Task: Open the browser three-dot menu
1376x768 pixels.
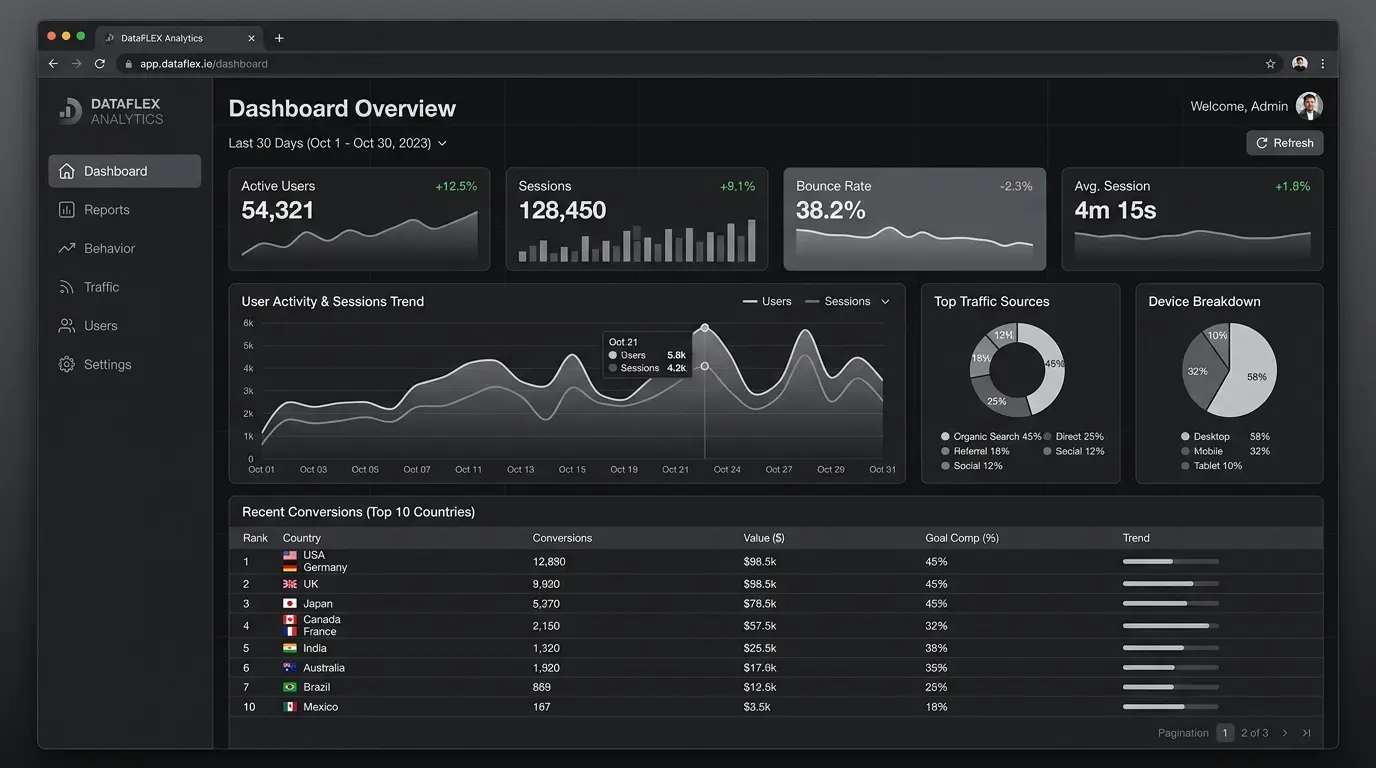Action: [x=1323, y=63]
